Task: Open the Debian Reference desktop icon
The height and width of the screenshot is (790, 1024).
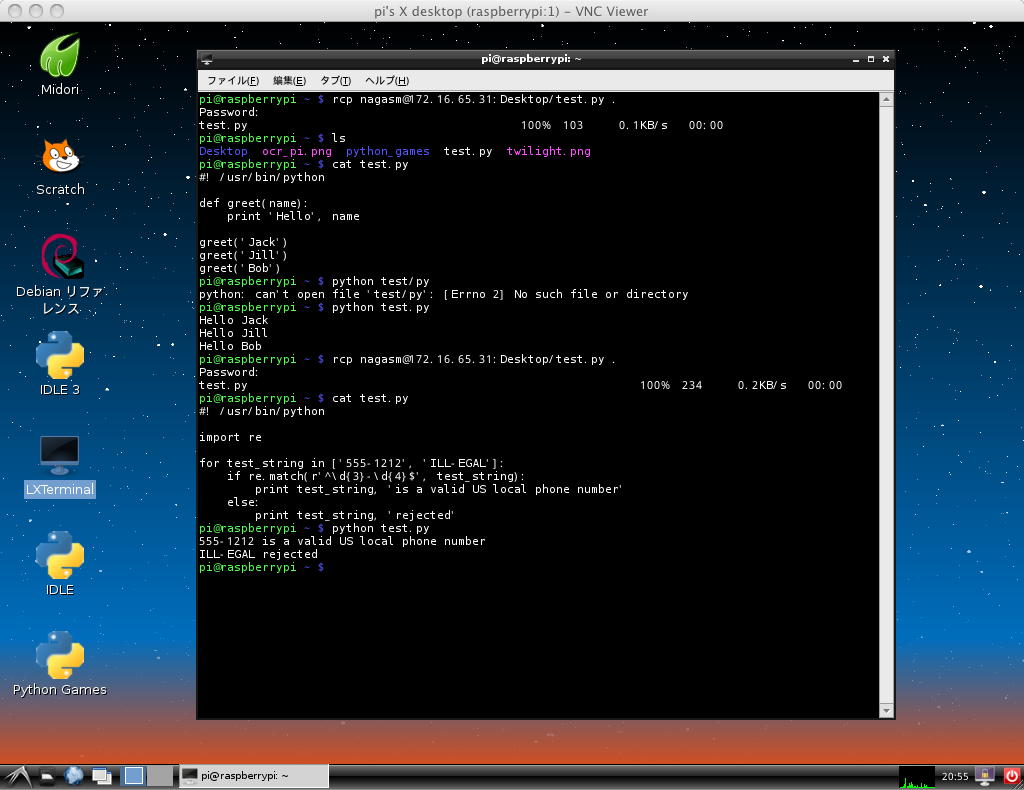Action: tap(59, 275)
